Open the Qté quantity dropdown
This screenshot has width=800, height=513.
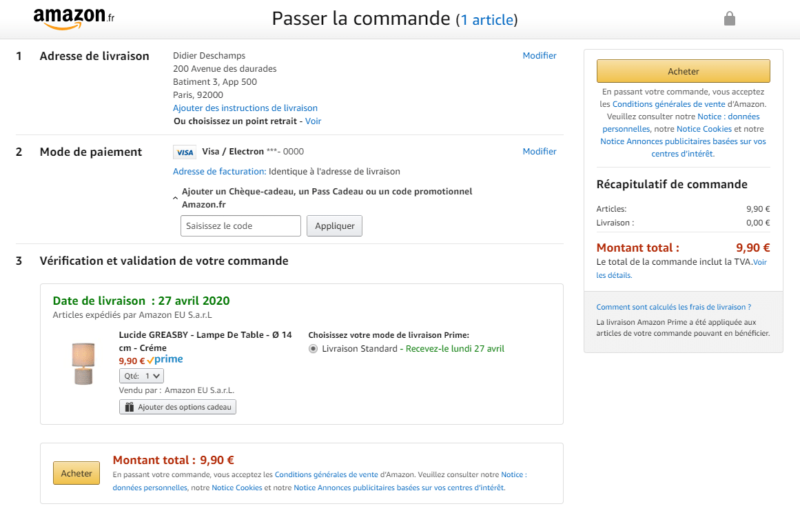click(141, 376)
